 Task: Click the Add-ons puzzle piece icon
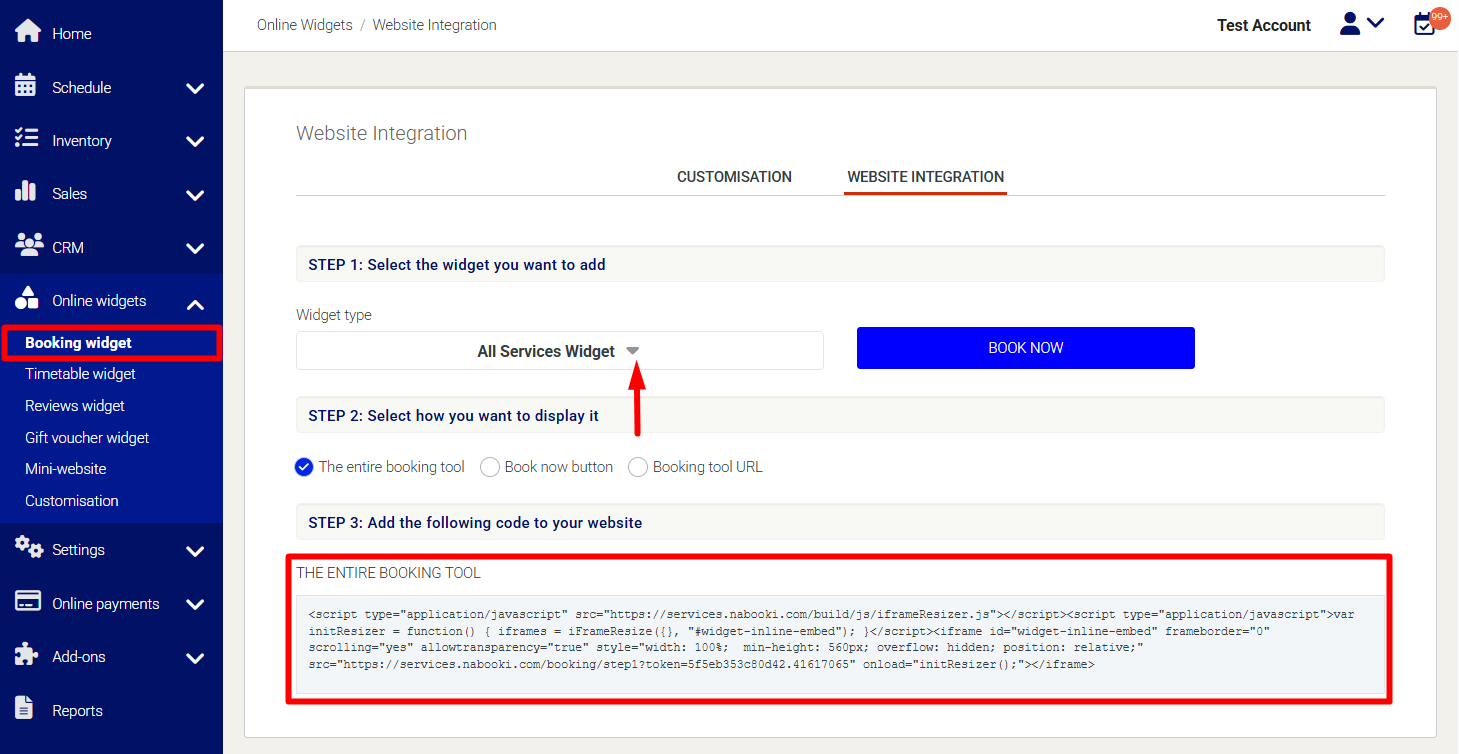[26, 655]
